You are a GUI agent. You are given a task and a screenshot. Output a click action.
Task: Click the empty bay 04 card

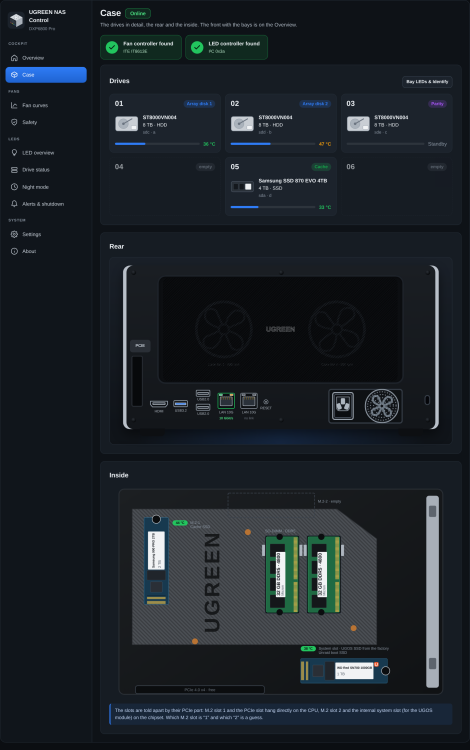coord(165,187)
